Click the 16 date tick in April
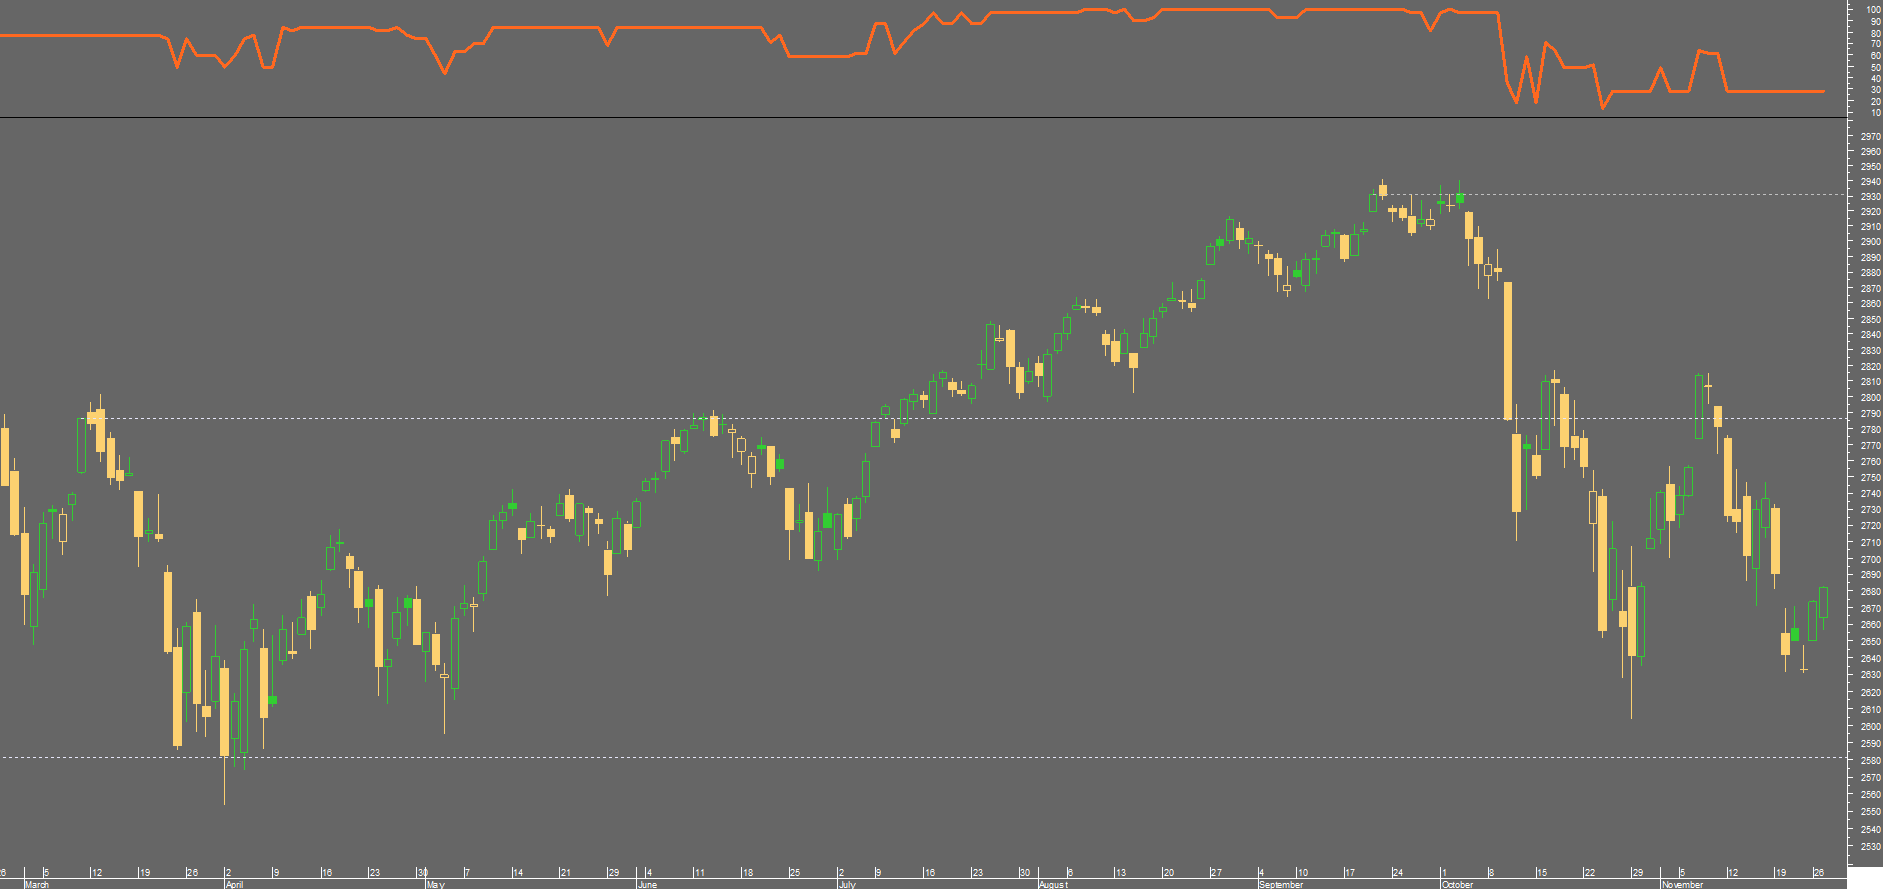This screenshot has width=1883, height=889. pyautogui.click(x=326, y=873)
